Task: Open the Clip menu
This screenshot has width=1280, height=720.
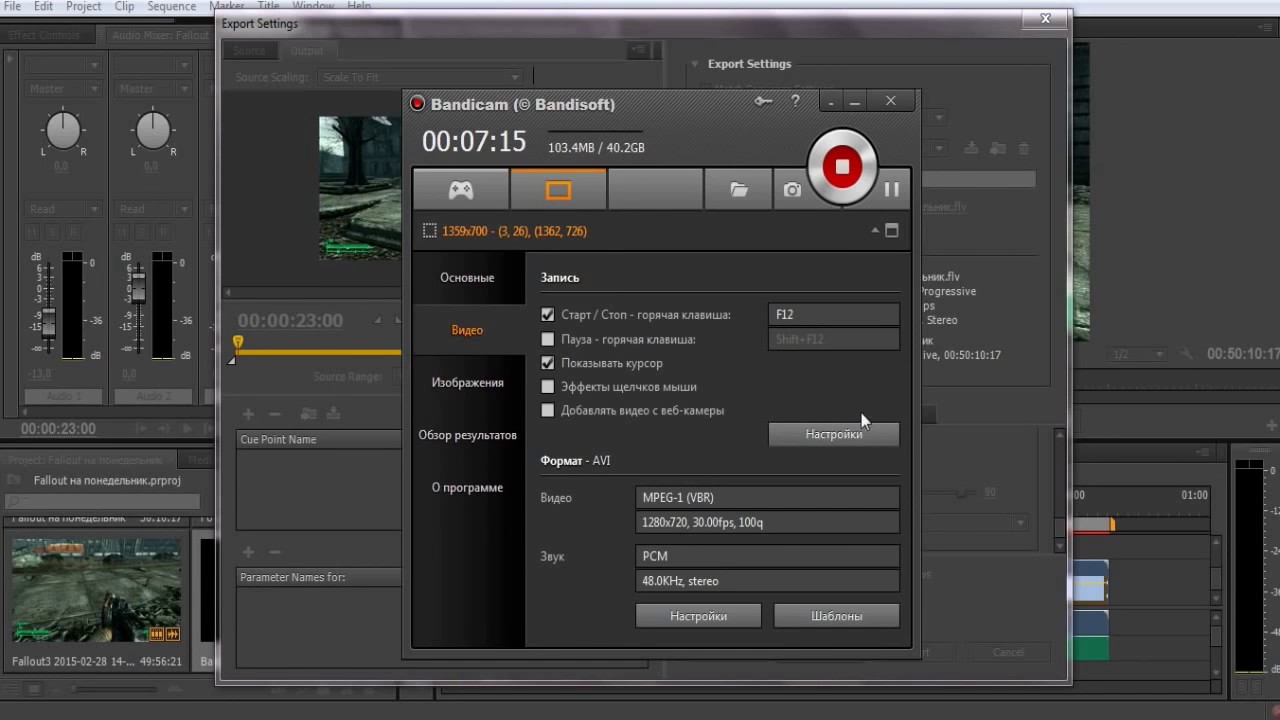Action: coord(124,6)
